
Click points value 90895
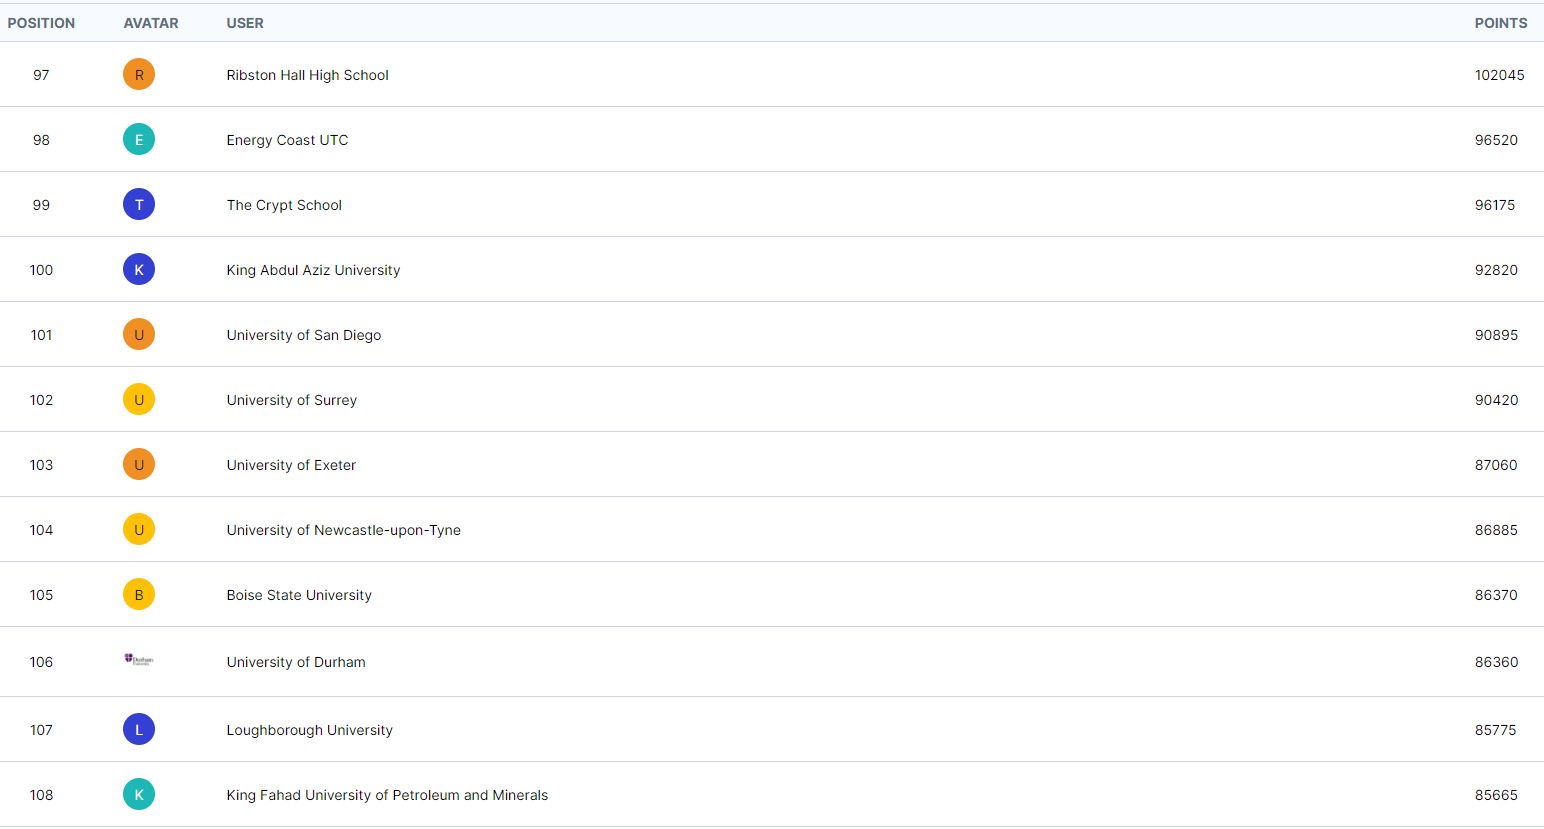[x=1496, y=335]
